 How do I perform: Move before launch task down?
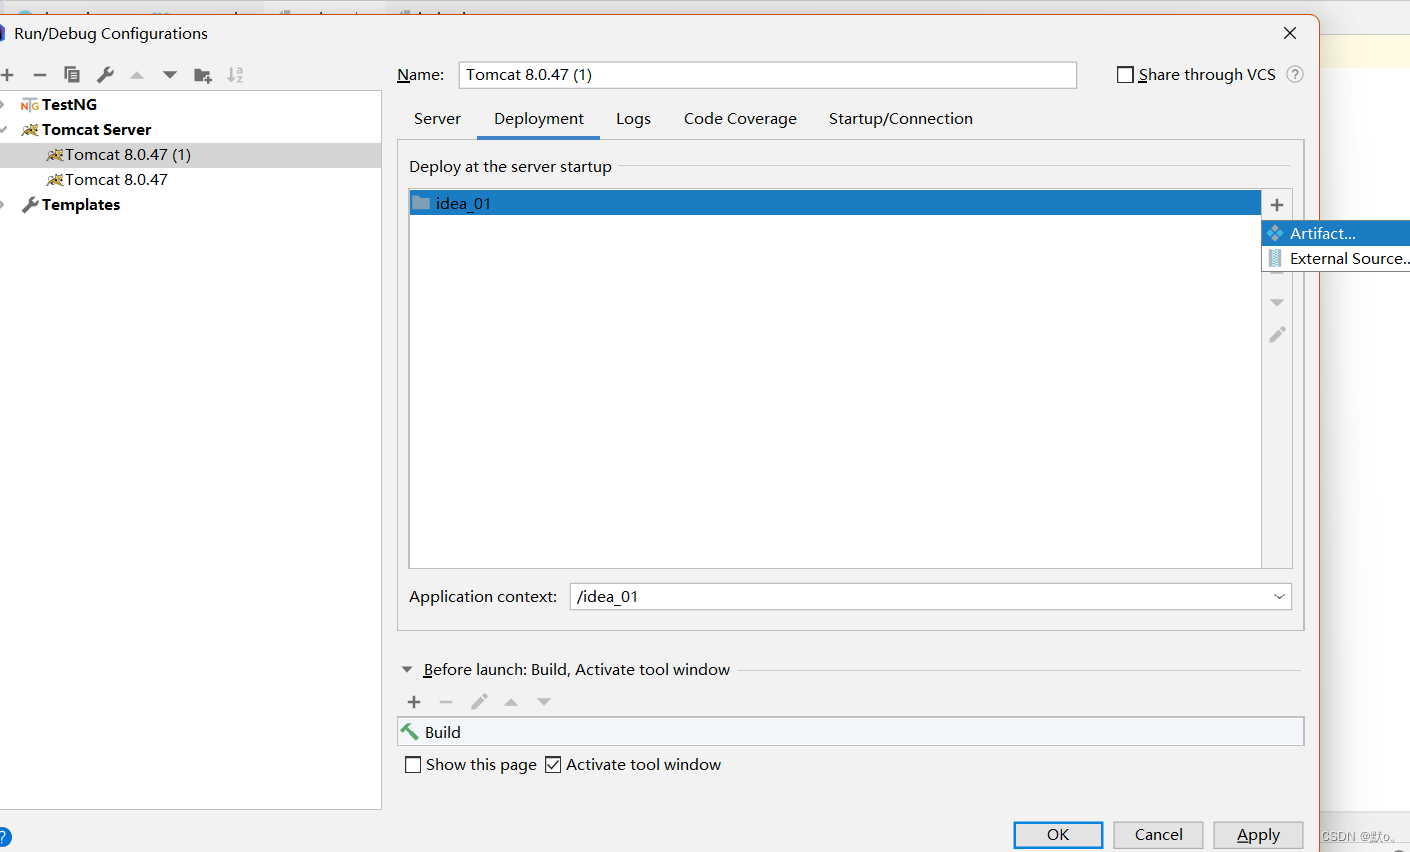pos(544,702)
